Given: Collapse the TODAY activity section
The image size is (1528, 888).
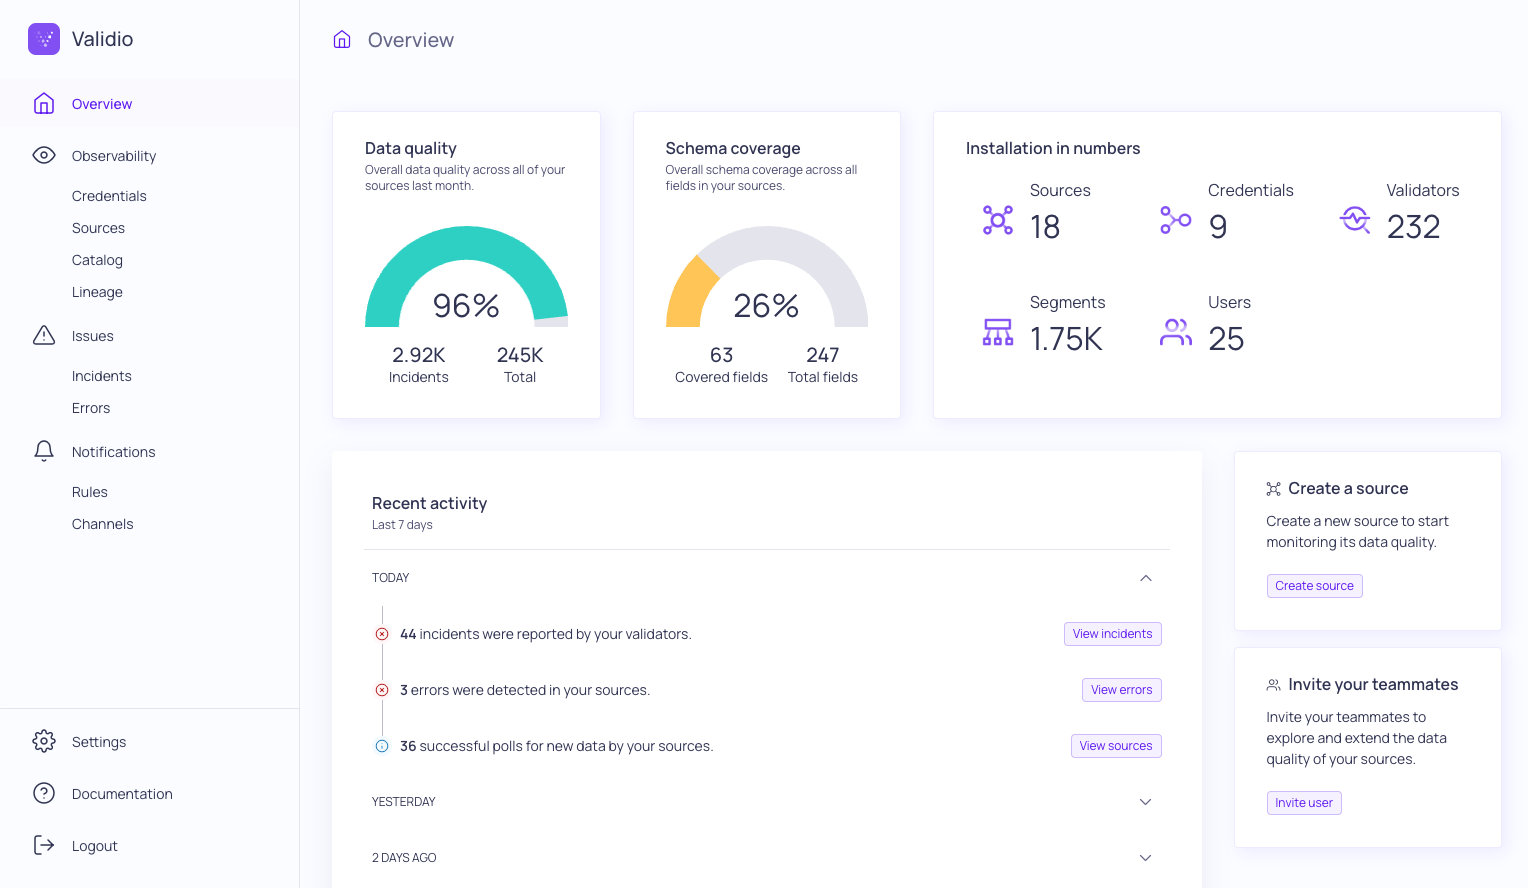Looking at the screenshot, I should click(x=1146, y=578).
